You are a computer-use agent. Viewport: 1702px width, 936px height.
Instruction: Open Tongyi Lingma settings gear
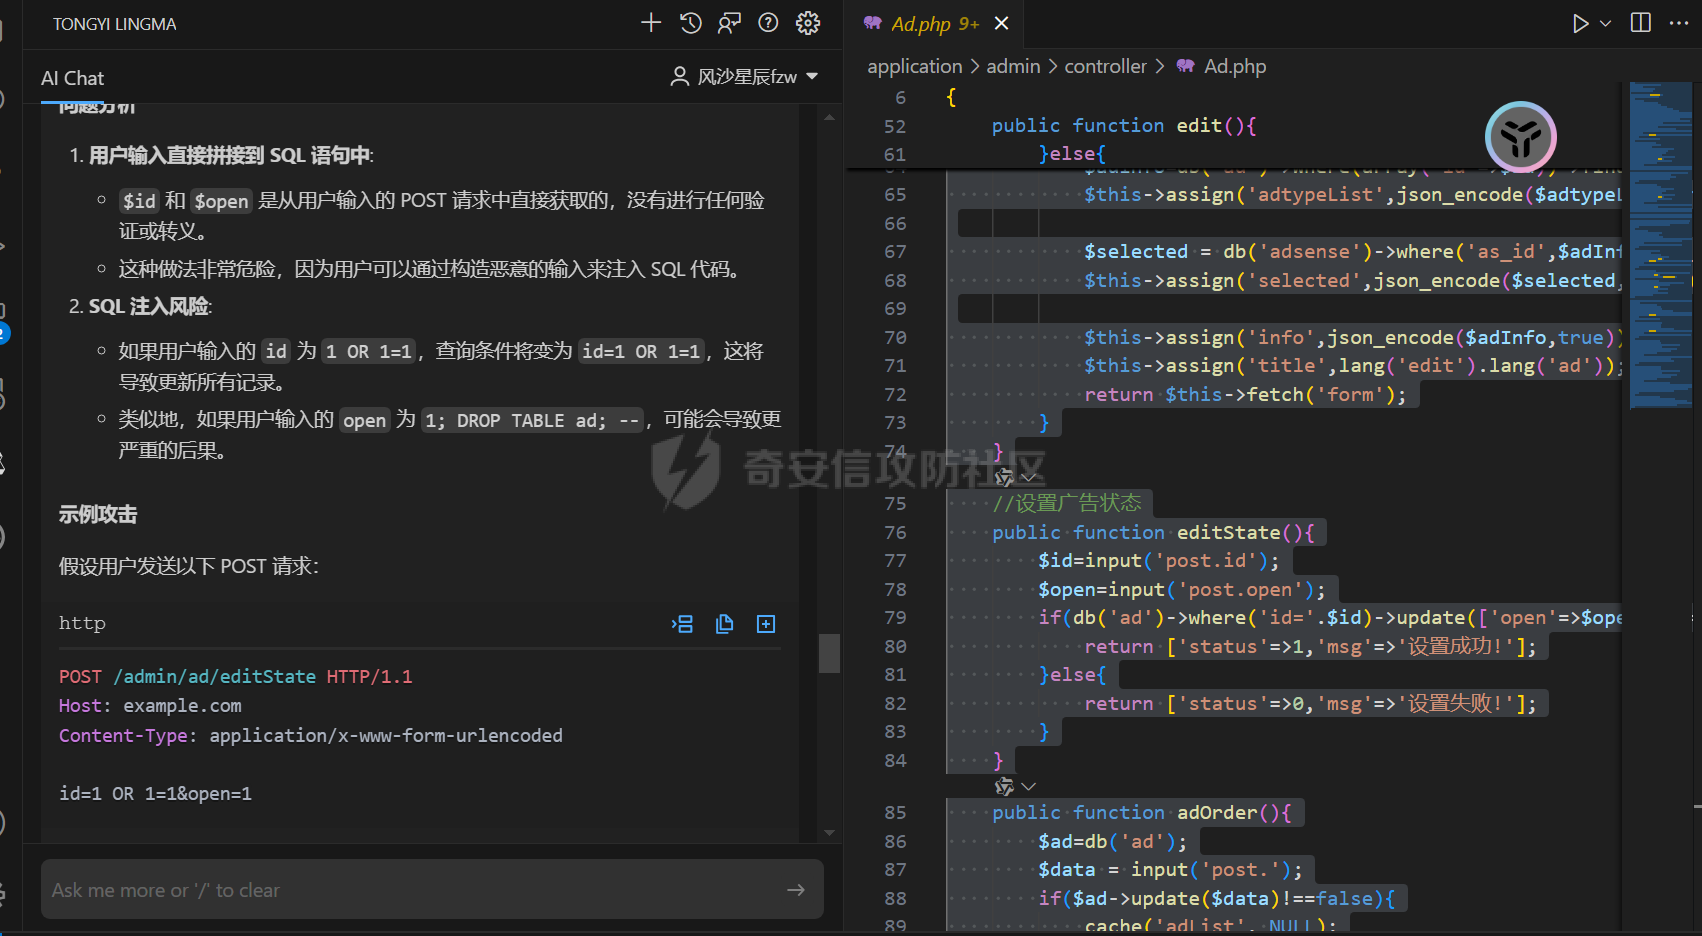pyautogui.click(x=808, y=23)
